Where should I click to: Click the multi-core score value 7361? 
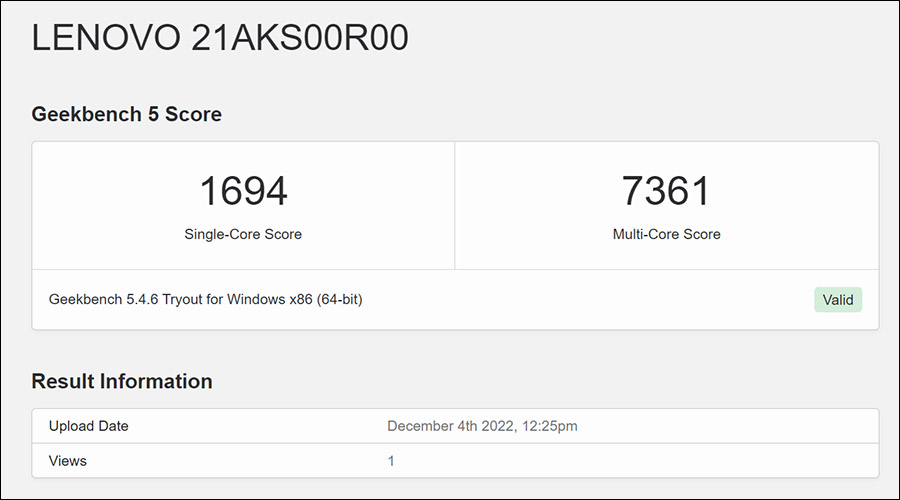[x=666, y=191]
